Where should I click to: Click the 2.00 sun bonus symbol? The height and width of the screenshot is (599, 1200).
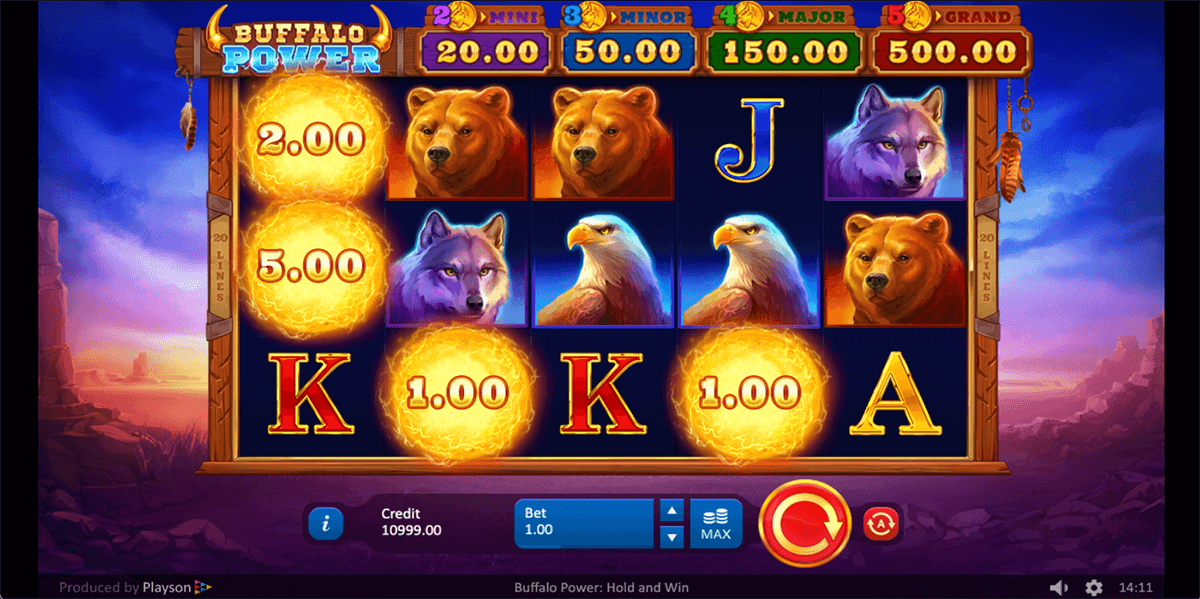[309, 140]
